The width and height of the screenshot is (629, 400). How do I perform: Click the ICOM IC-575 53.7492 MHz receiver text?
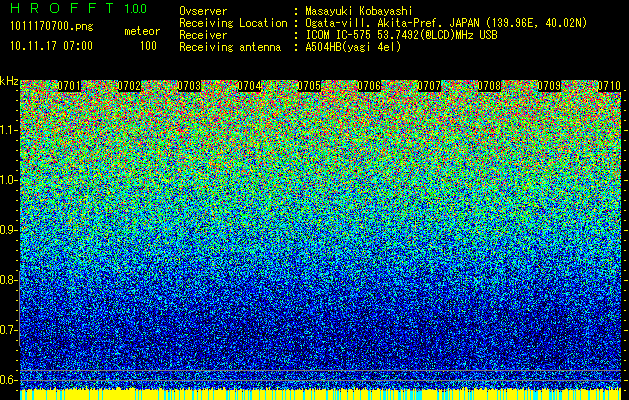pos(401,35)
